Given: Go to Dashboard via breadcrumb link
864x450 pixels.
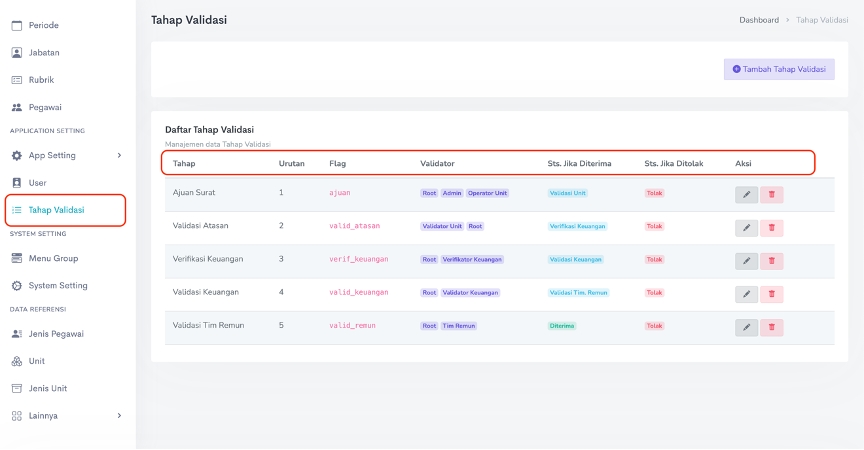Looking at the screenshot, I should click(x=759, y=20).
